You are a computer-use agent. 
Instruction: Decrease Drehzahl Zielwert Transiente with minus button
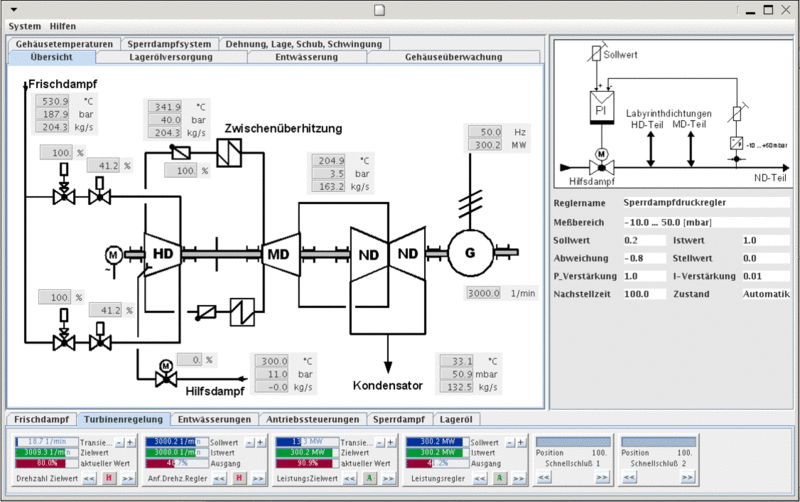coord(119,442)
